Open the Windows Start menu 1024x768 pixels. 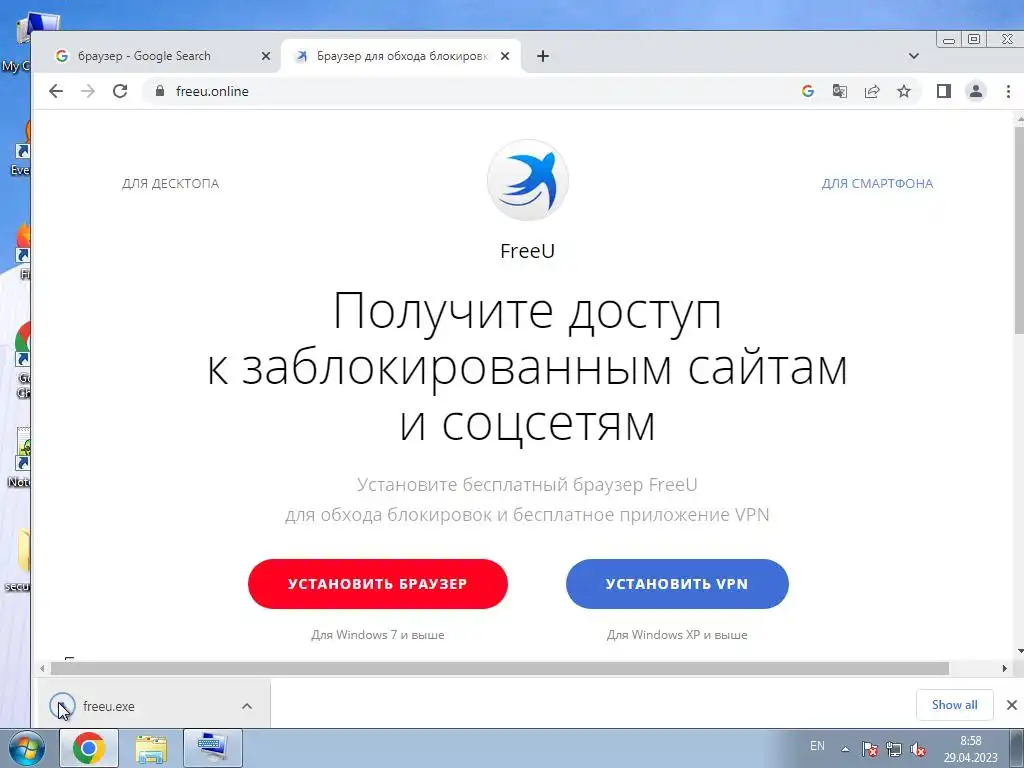[x=25, y=748]
